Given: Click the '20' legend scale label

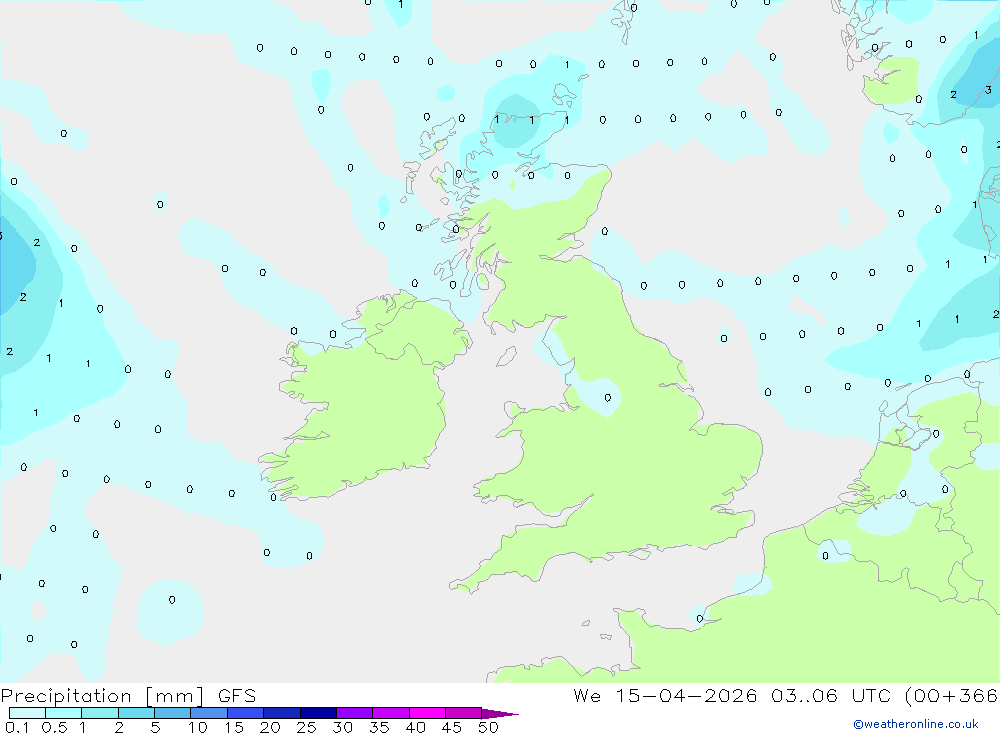Looking at the screenshot, I should pyautogui.click(x=270, y=727).
